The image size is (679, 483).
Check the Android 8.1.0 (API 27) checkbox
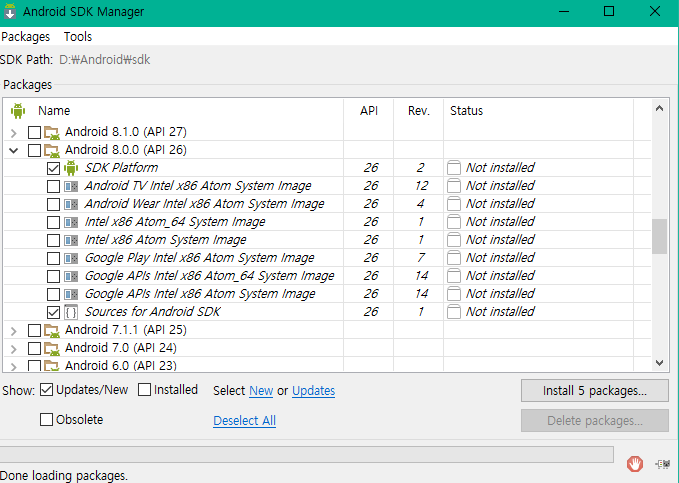[x=34, y=132]
